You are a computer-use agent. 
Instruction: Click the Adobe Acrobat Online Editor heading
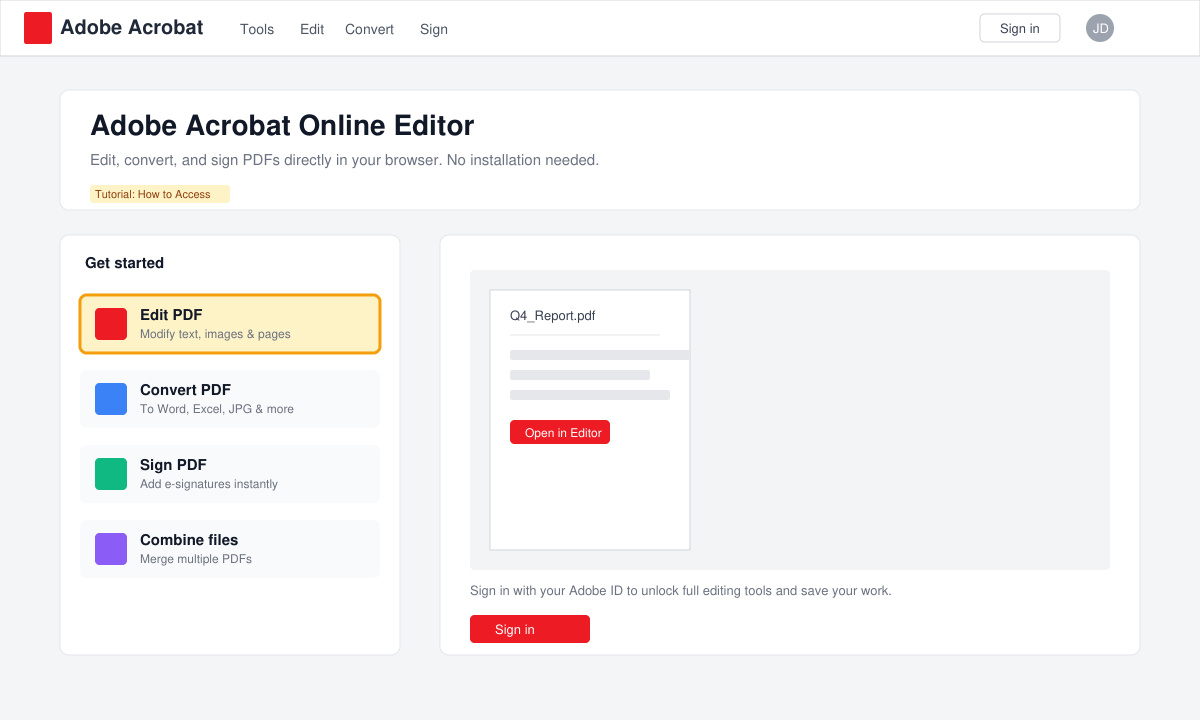click(x=282, y=126)
